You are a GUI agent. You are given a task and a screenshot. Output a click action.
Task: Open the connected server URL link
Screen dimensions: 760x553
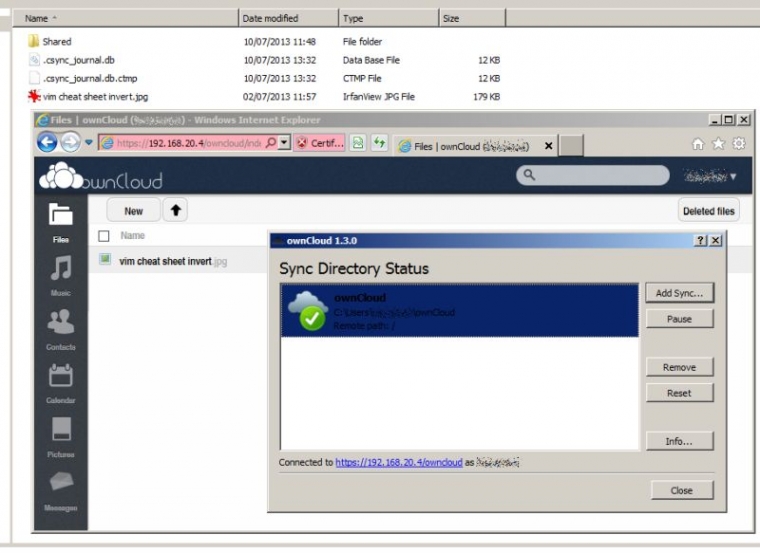click(x=399, y=462)
